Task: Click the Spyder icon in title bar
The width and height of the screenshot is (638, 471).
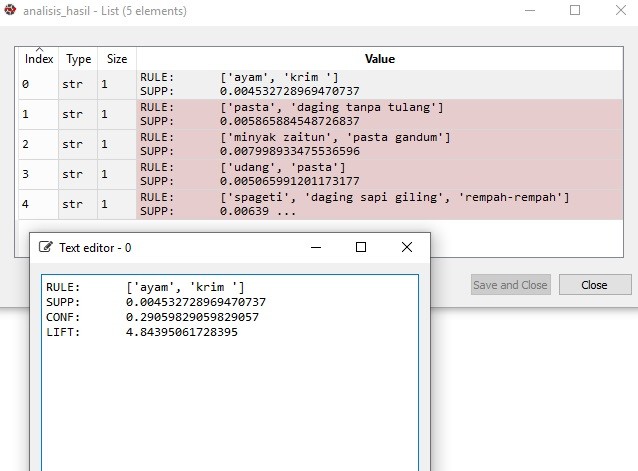Action: [x=11, y=11]
